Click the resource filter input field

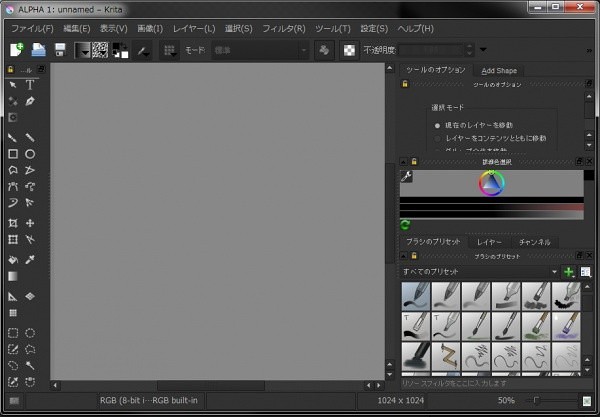[496, 383]
